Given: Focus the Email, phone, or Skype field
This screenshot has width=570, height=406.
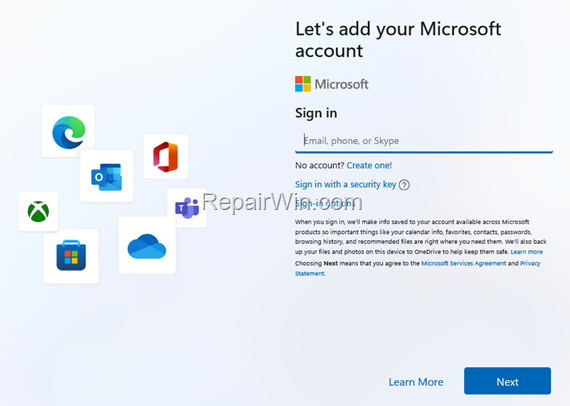Looking at the screenshot, I should point(424,141).
